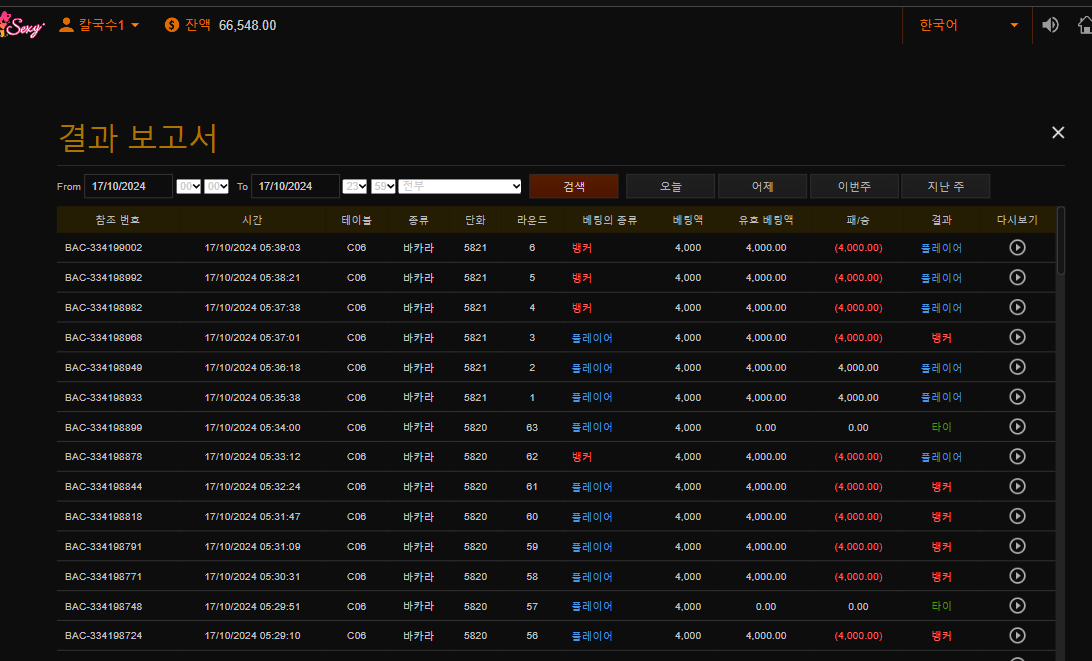Viewport: 1092px width, 661px height.
Task: Click replay icon for row BAC-334198968
Action: click(x=1017, y=337)
